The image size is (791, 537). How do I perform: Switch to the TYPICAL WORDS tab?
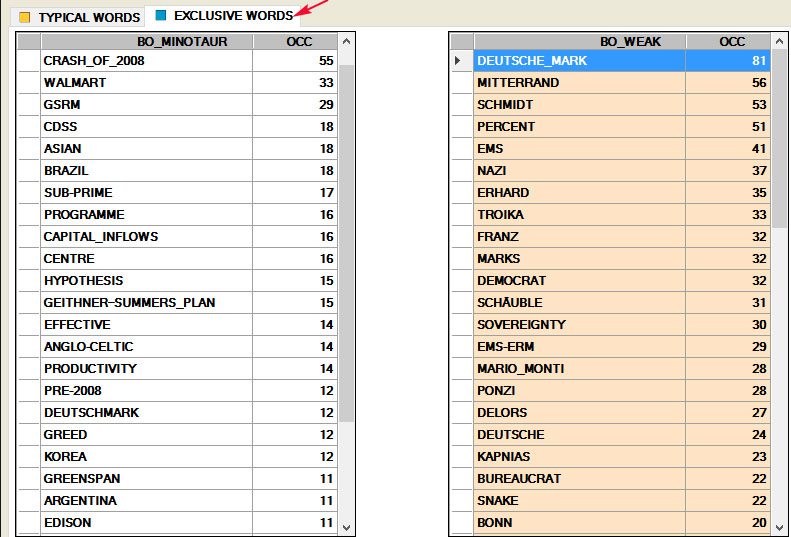coord(80,17)
